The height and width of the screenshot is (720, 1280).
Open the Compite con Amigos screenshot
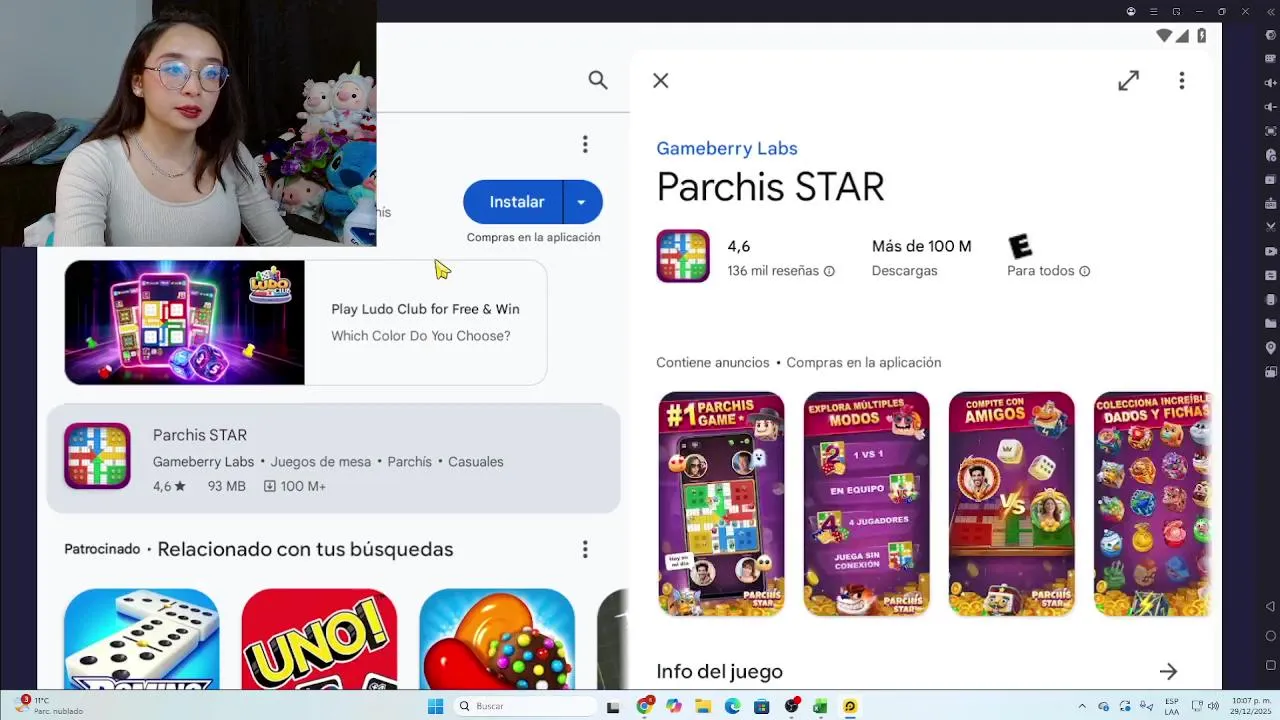pos(1011,504)
